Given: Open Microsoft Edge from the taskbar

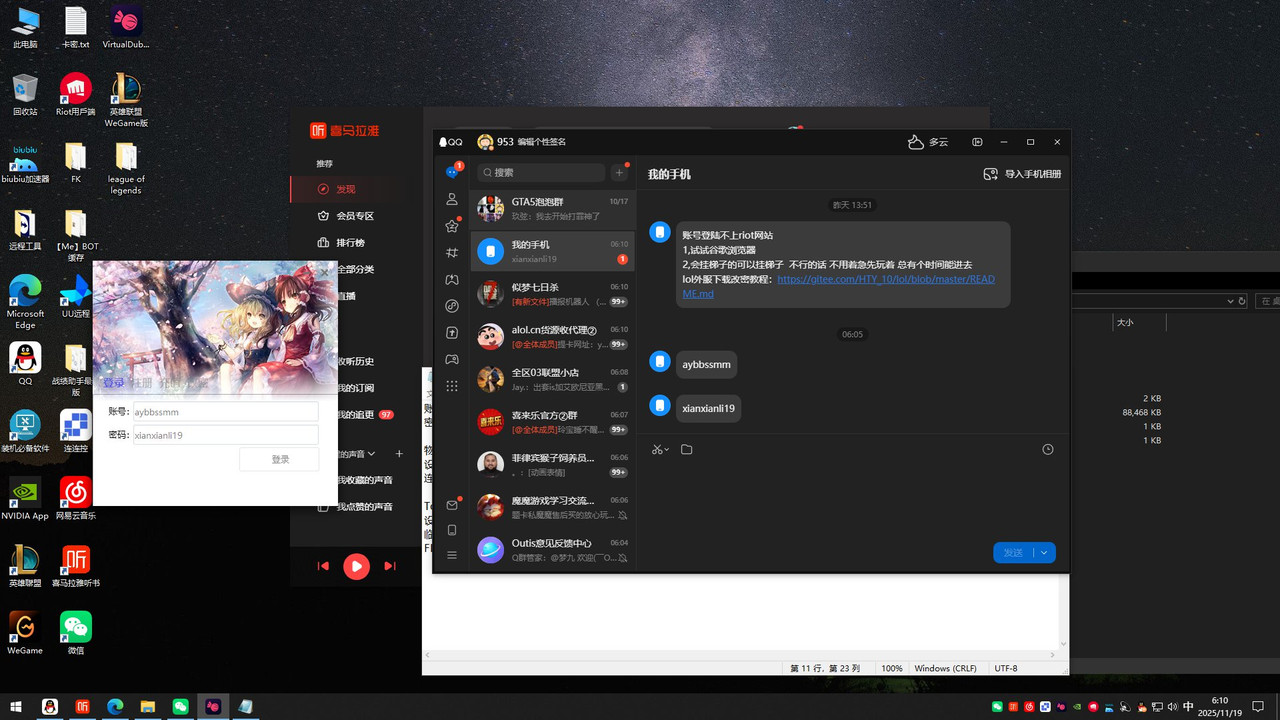Looking at the screenshot, I should click(x=115, y=706).
